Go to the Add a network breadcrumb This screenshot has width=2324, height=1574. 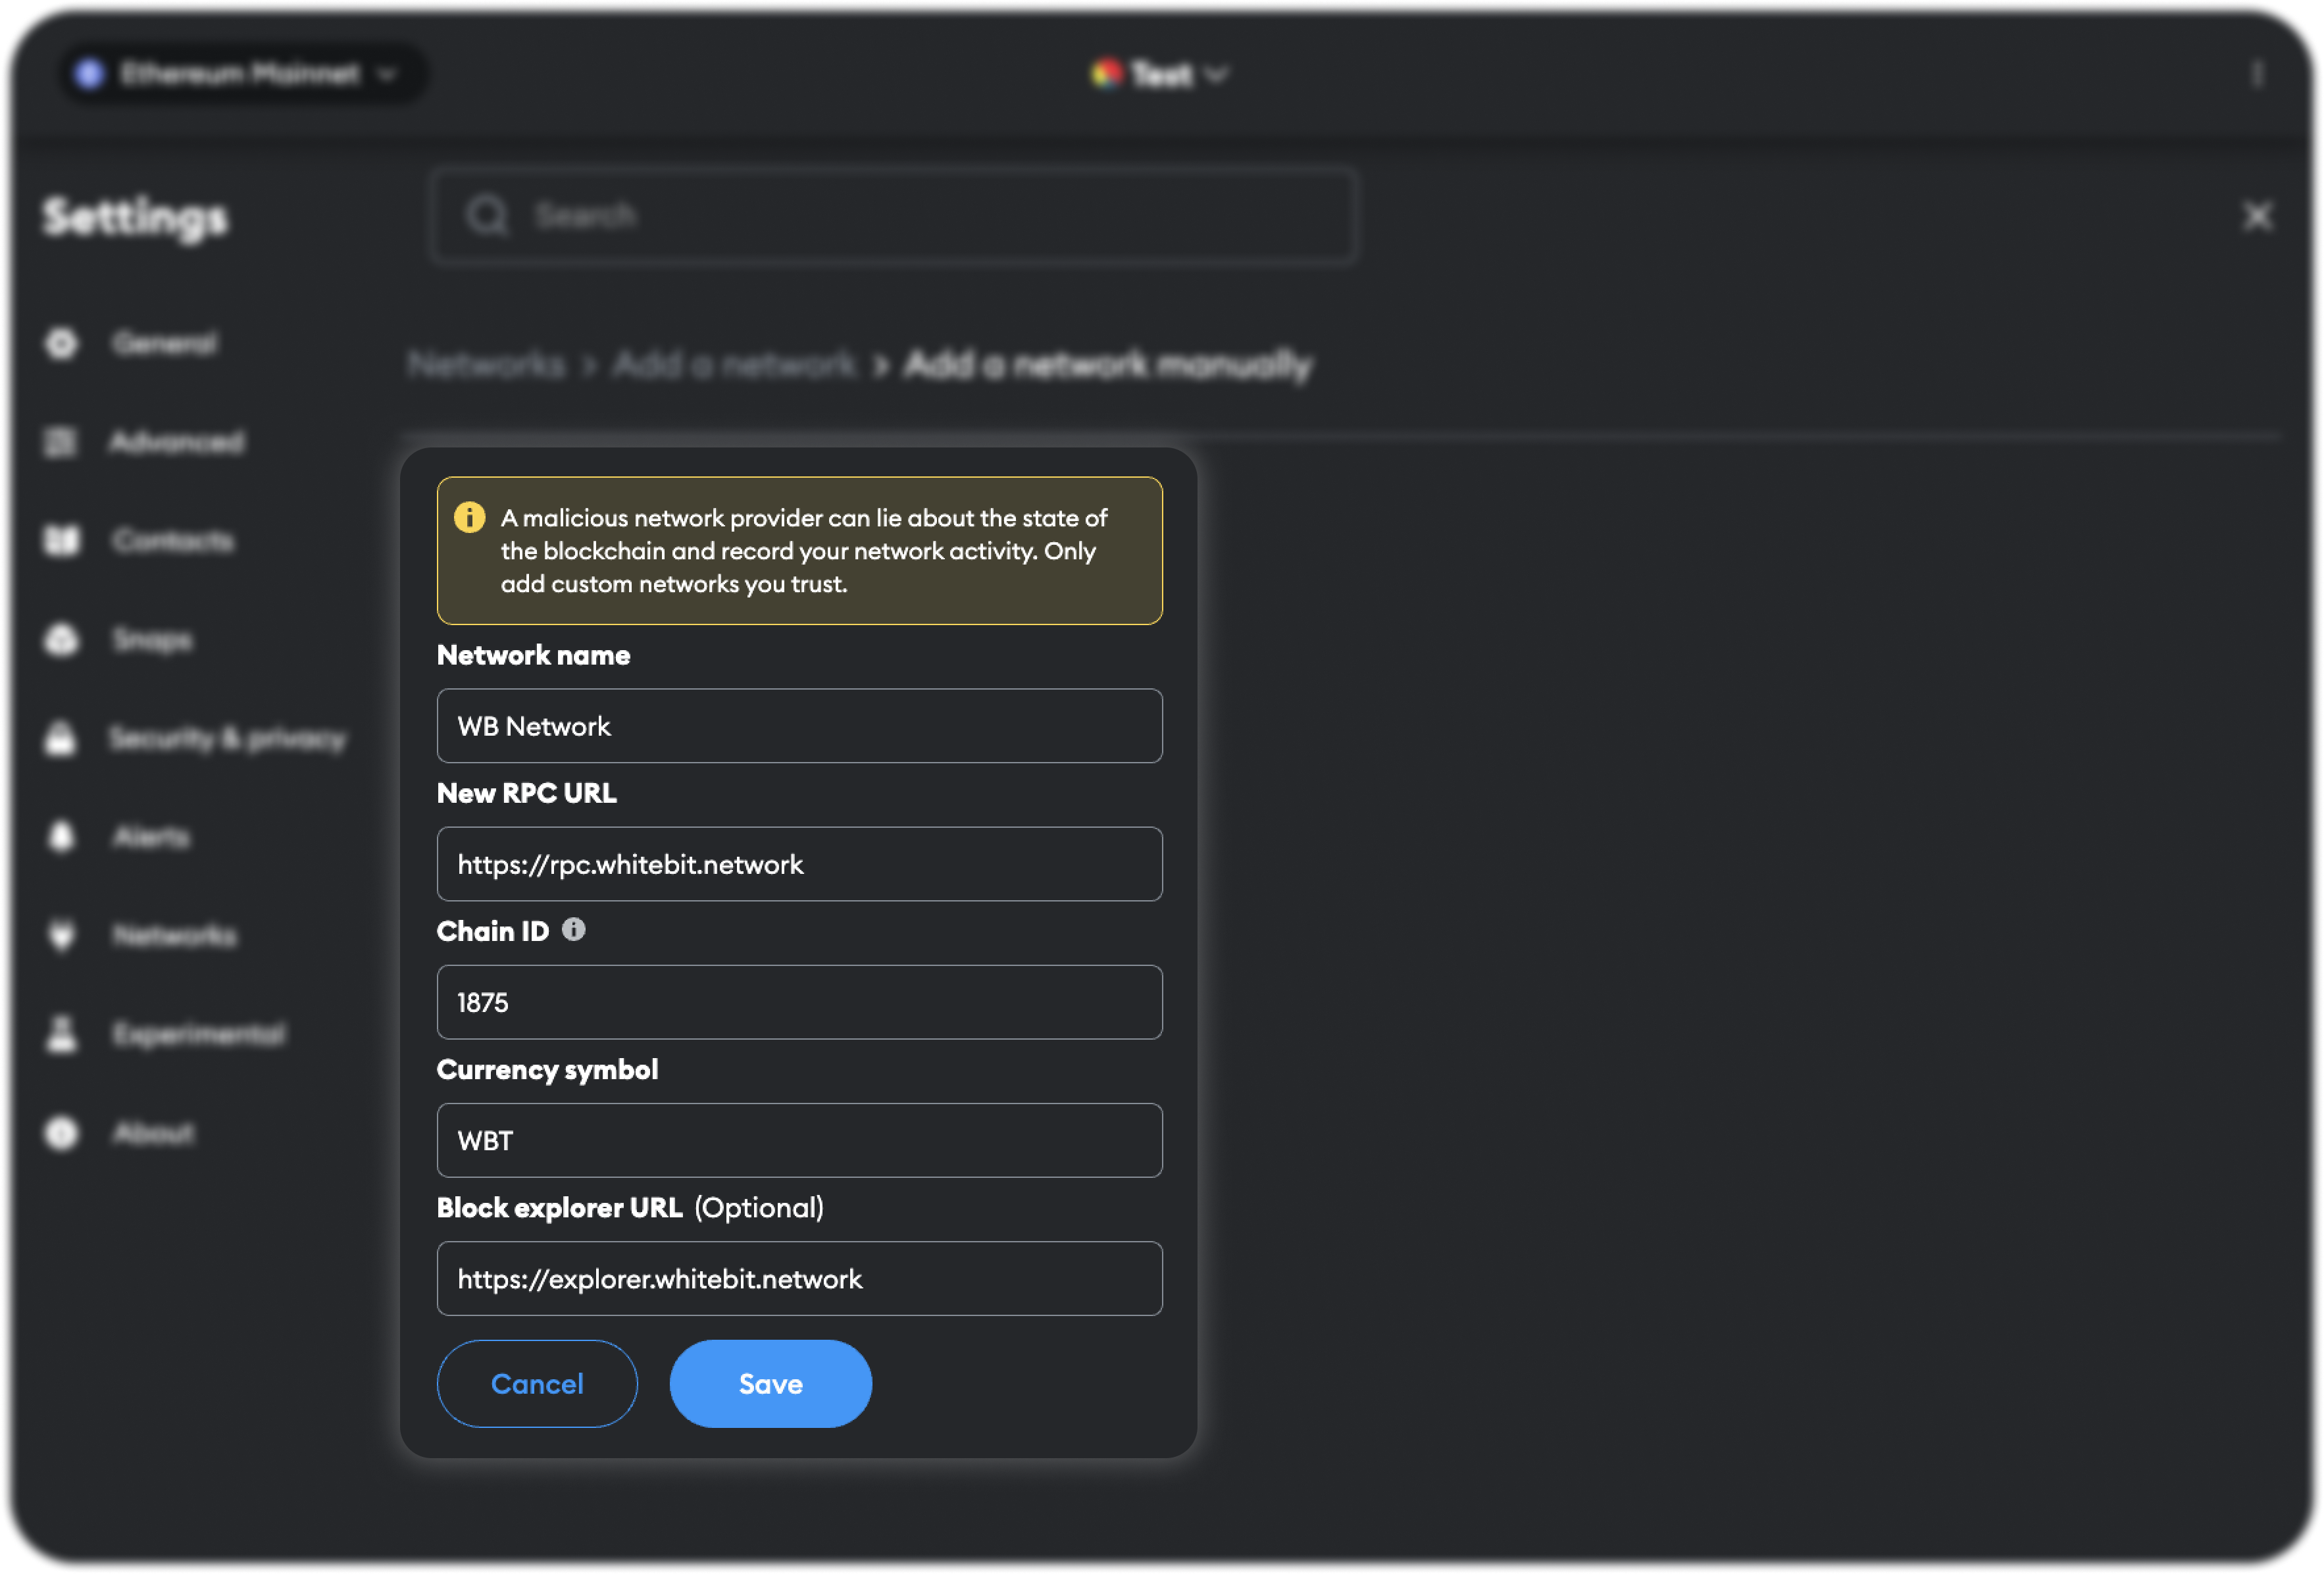pos(734,365)
